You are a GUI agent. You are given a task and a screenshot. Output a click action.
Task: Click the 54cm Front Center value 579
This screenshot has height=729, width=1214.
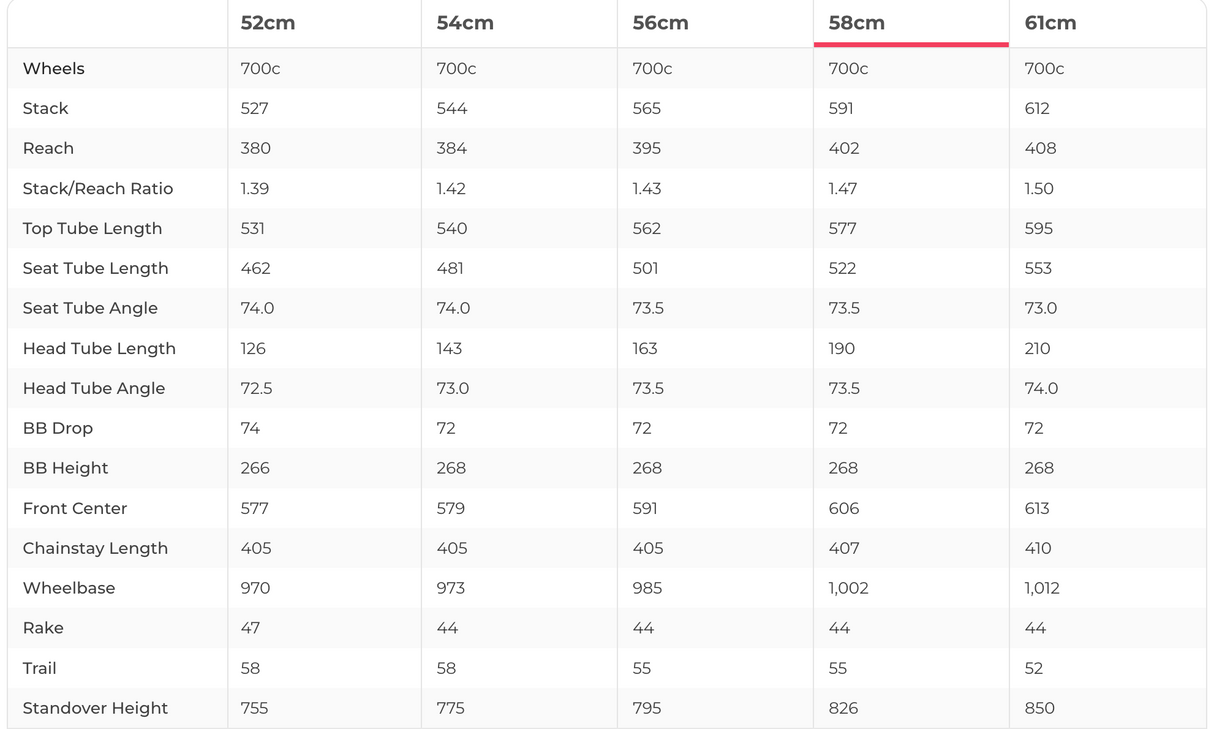click(x=450, y=508)
